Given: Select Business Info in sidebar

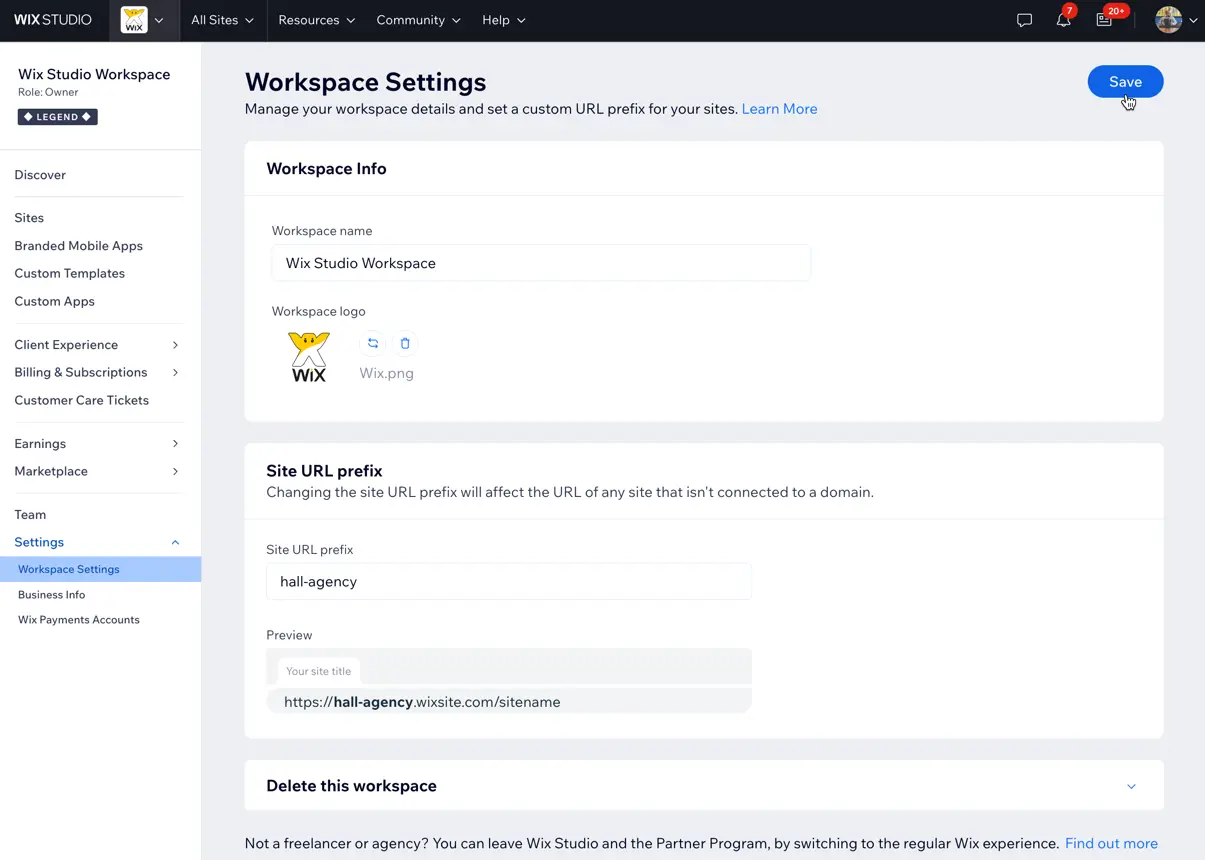Looking at the screenshot, I should click(51, 595).
